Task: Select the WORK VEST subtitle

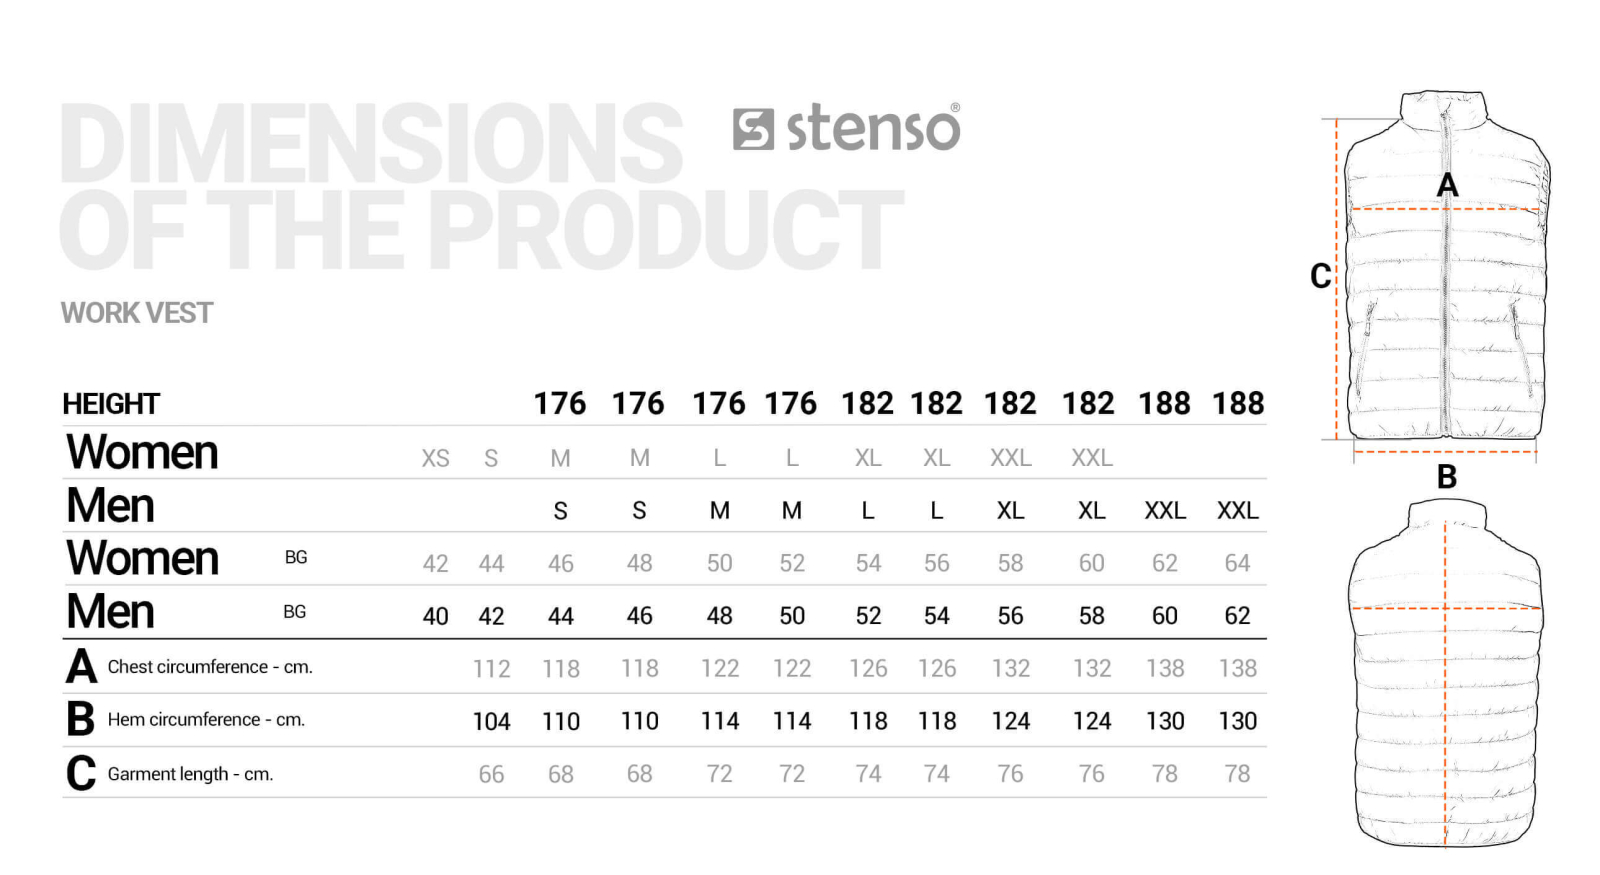Action: 137,313
